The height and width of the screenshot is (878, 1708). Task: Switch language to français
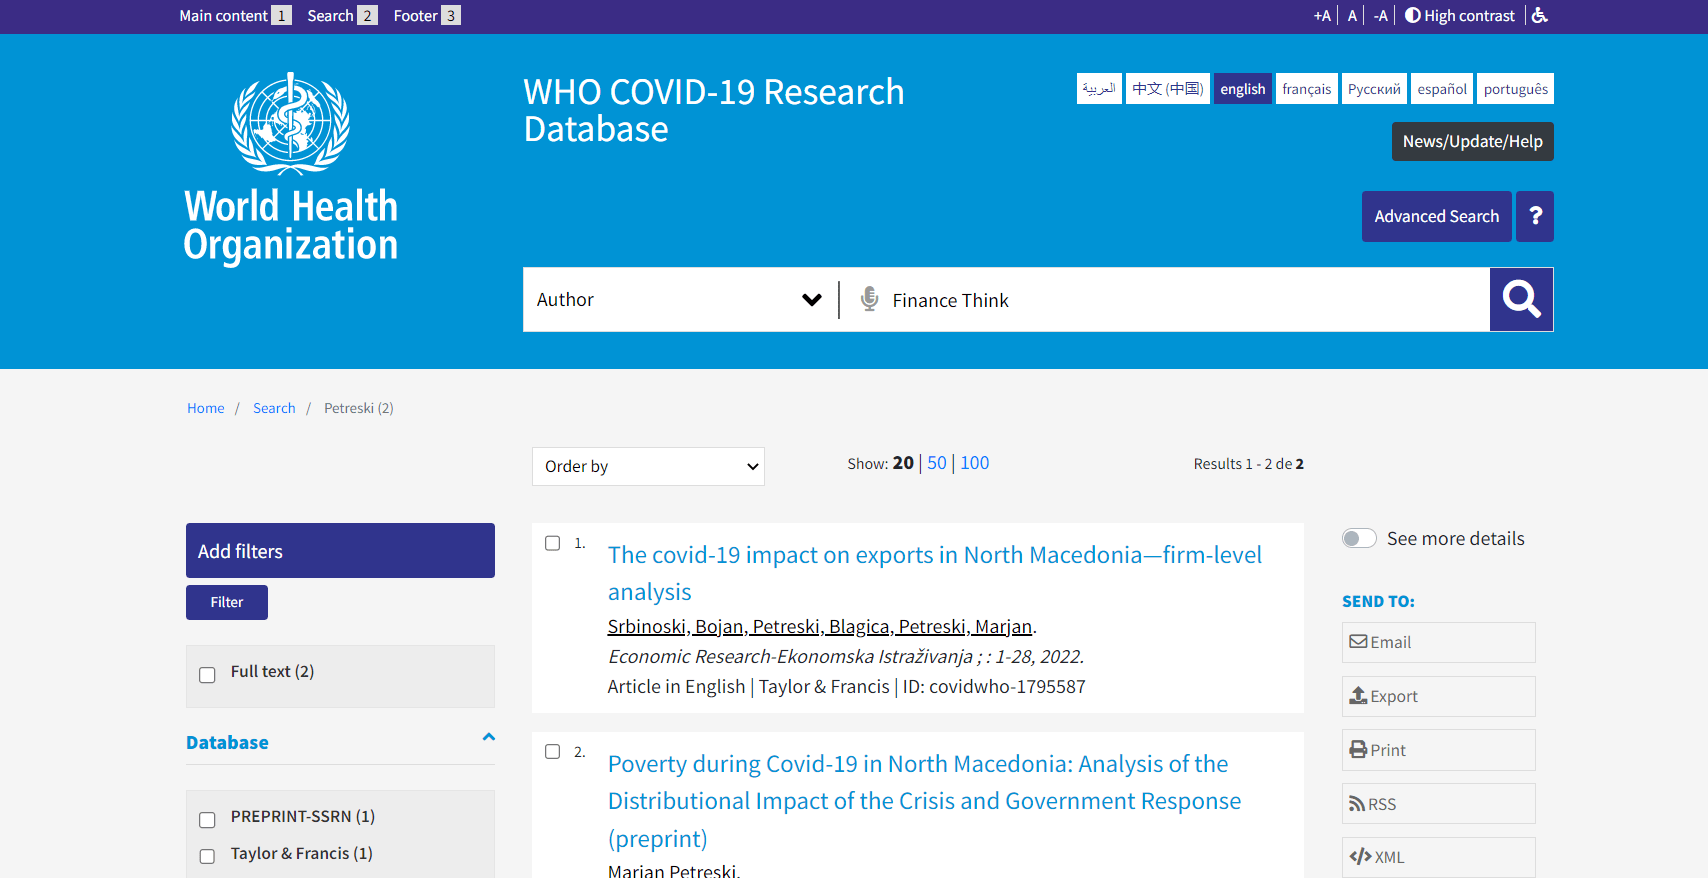point(1307,88)
